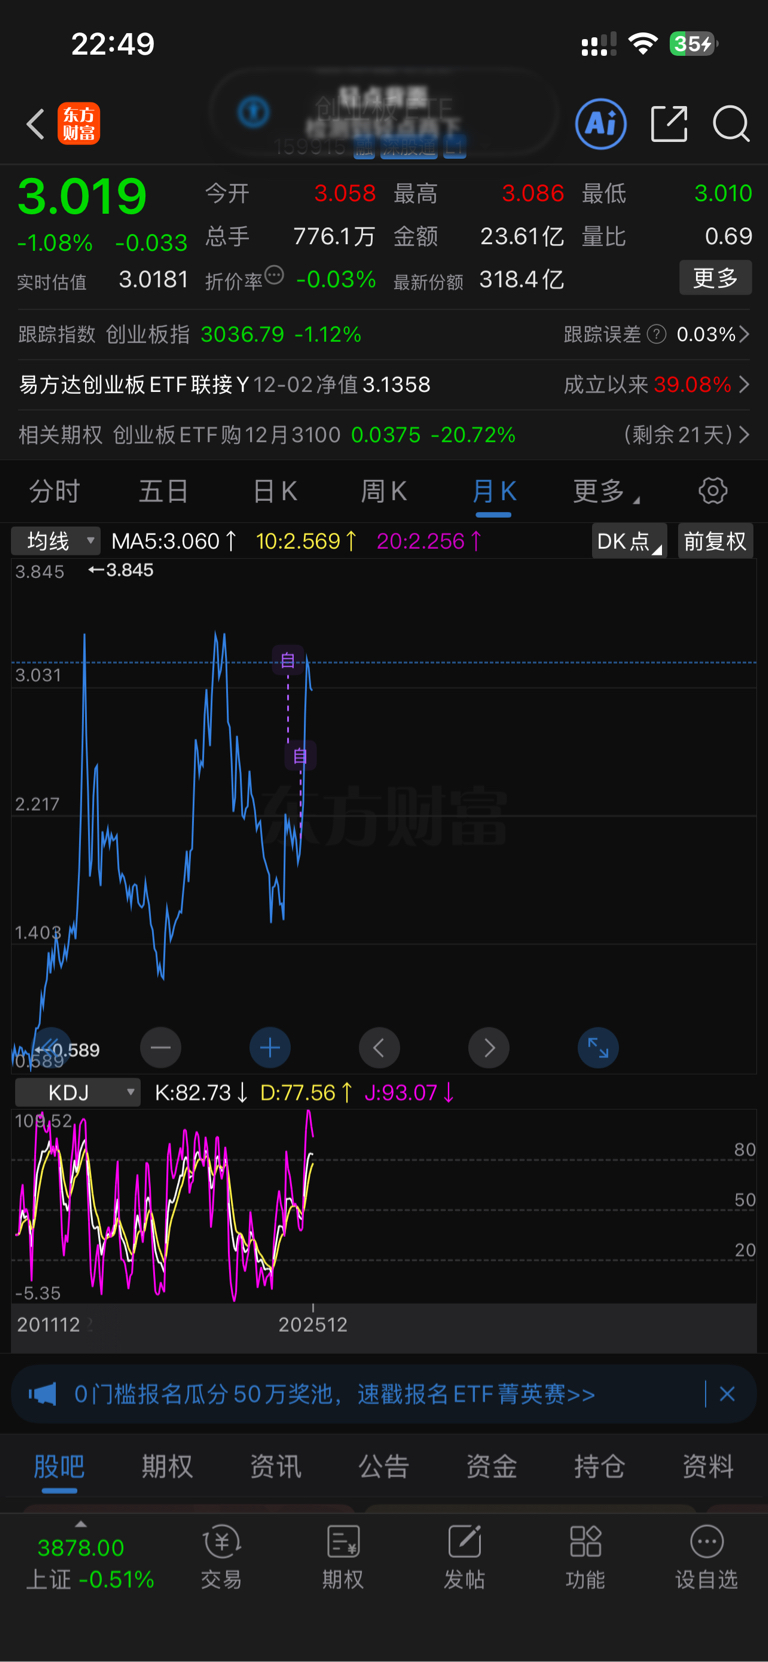768x1662 pixels.
Task: Open the 东方财富 logo icon
Action: (x=79, y=124)
